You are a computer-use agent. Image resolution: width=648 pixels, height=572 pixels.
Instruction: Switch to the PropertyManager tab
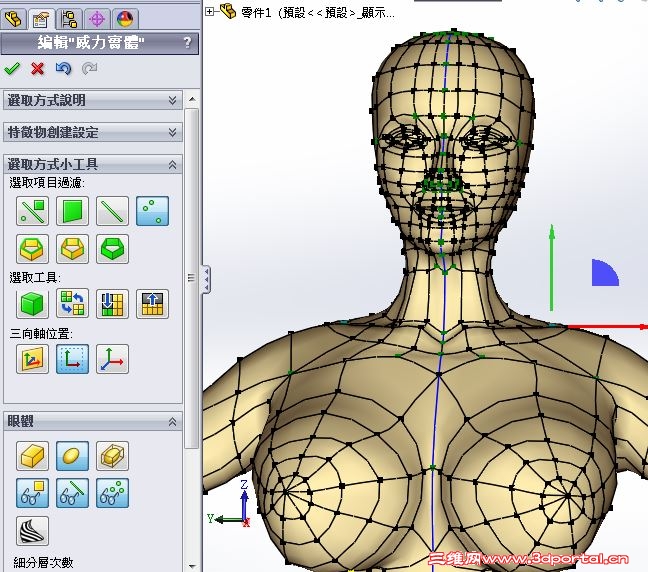coord(41,19)
